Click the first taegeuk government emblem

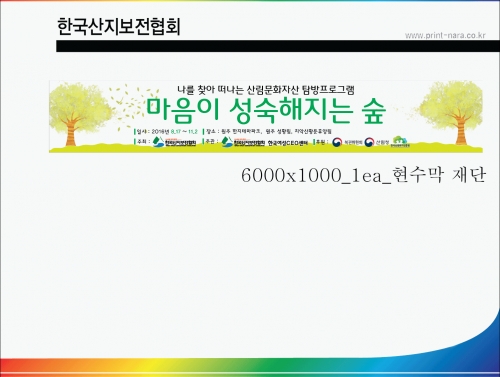pyautogui.click(x=337, y=142)
